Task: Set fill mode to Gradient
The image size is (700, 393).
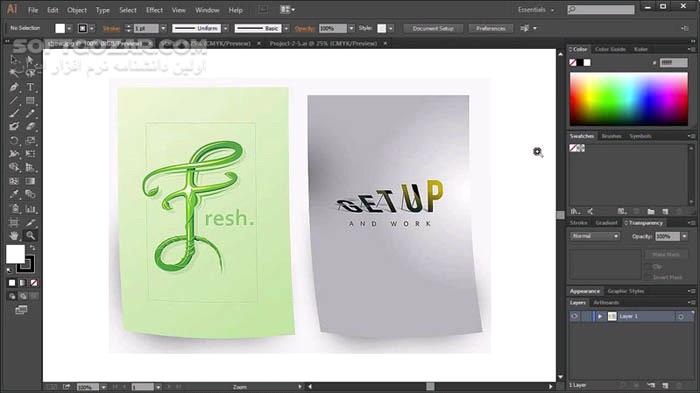Action: pos(23,283)
